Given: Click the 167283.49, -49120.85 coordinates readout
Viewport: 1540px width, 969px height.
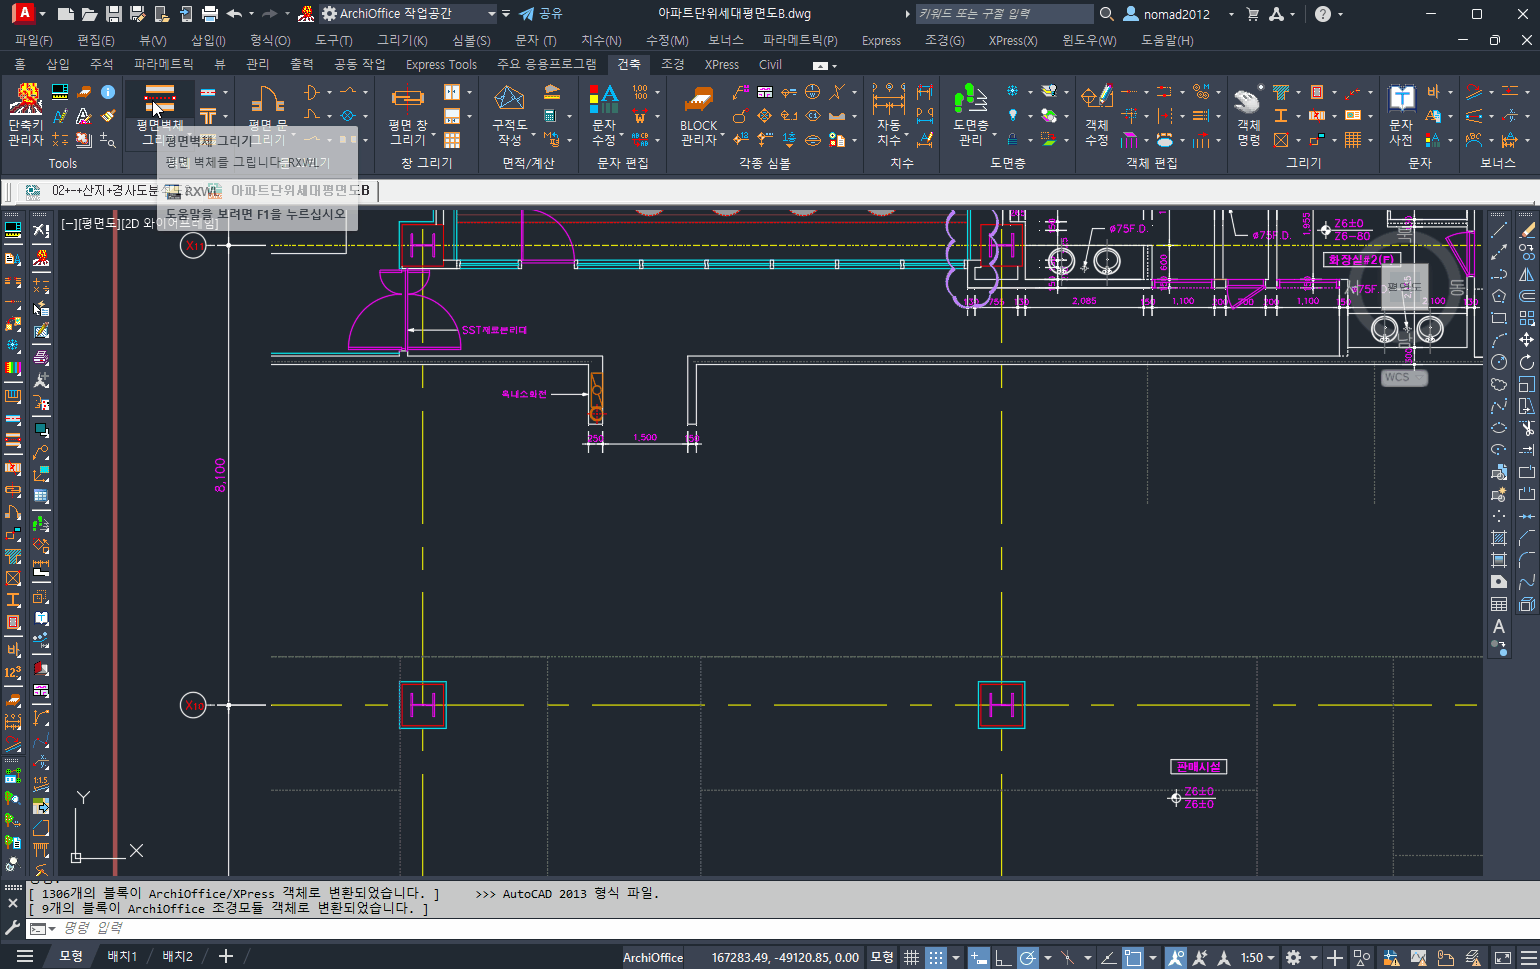Looking at the screenshot, I should coord(785,957).
